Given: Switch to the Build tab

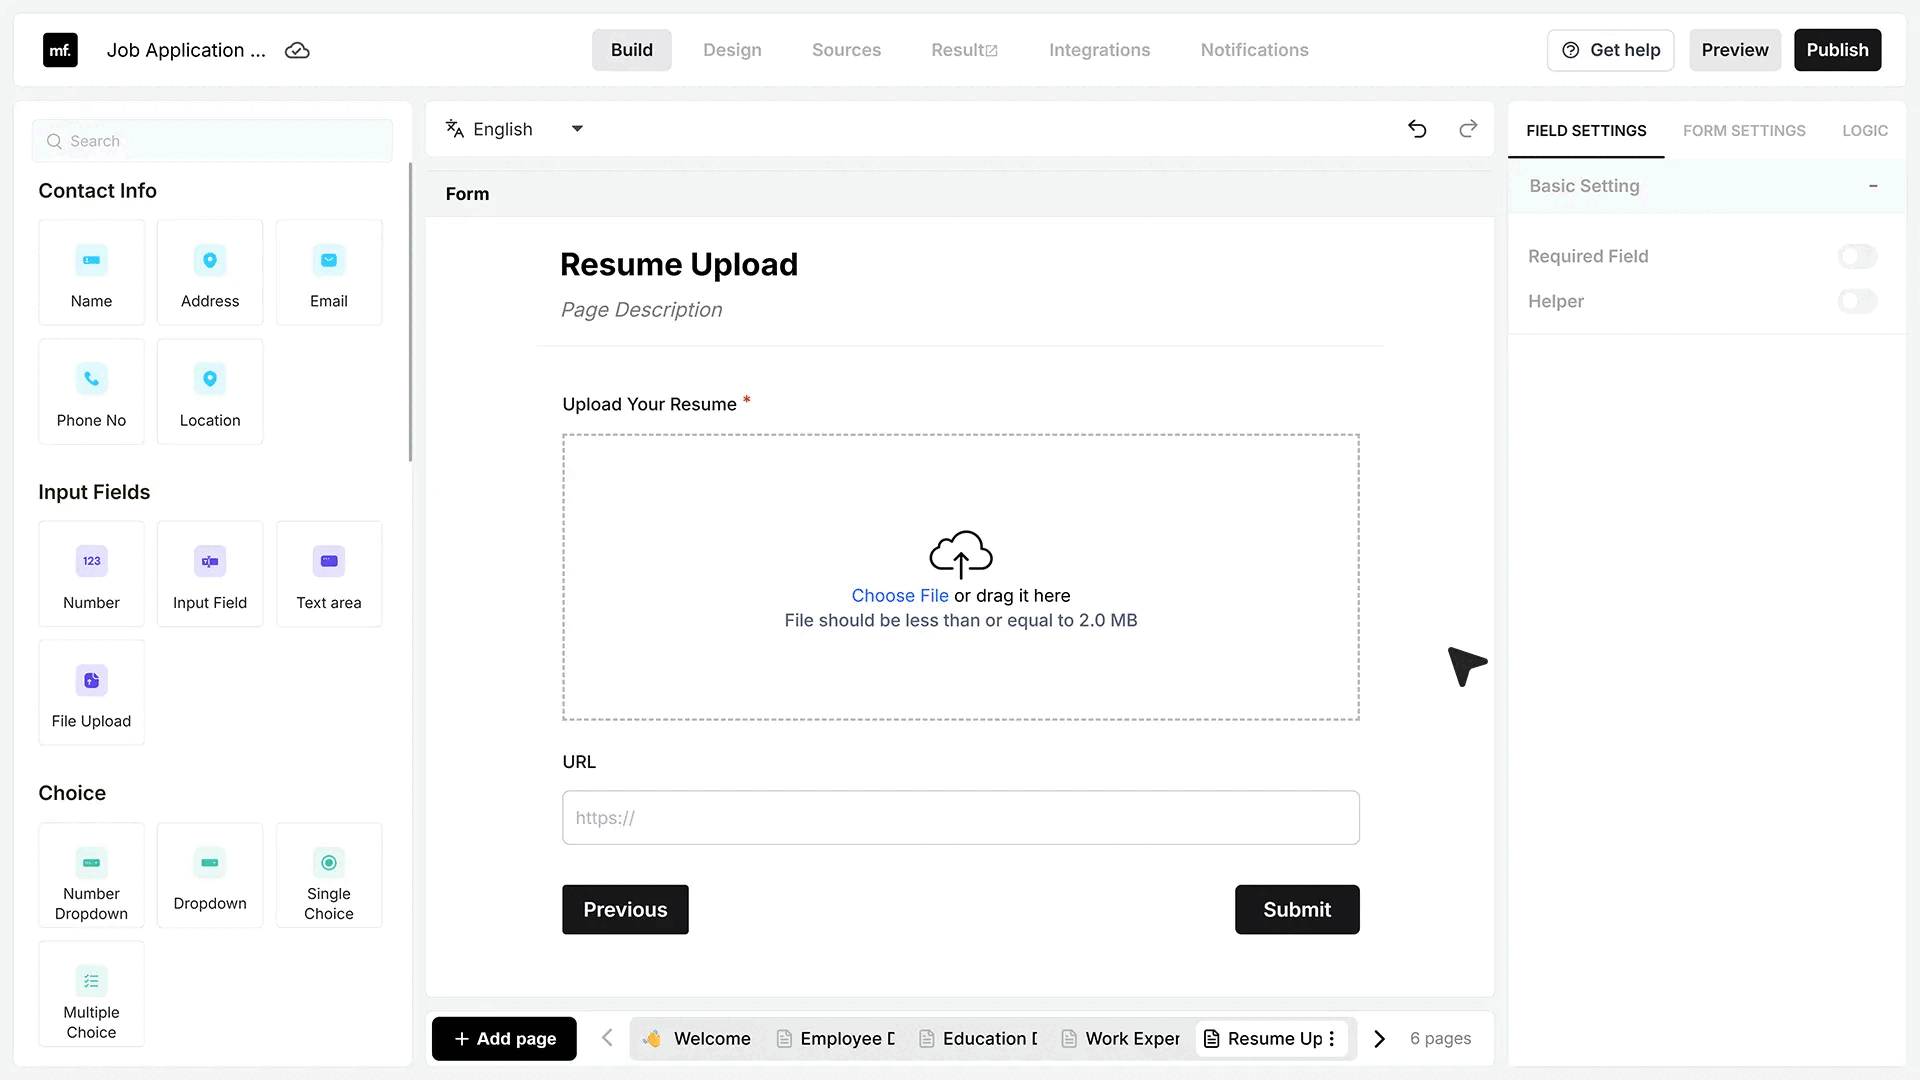Looking at the screenshot, I should pos(632,50).
